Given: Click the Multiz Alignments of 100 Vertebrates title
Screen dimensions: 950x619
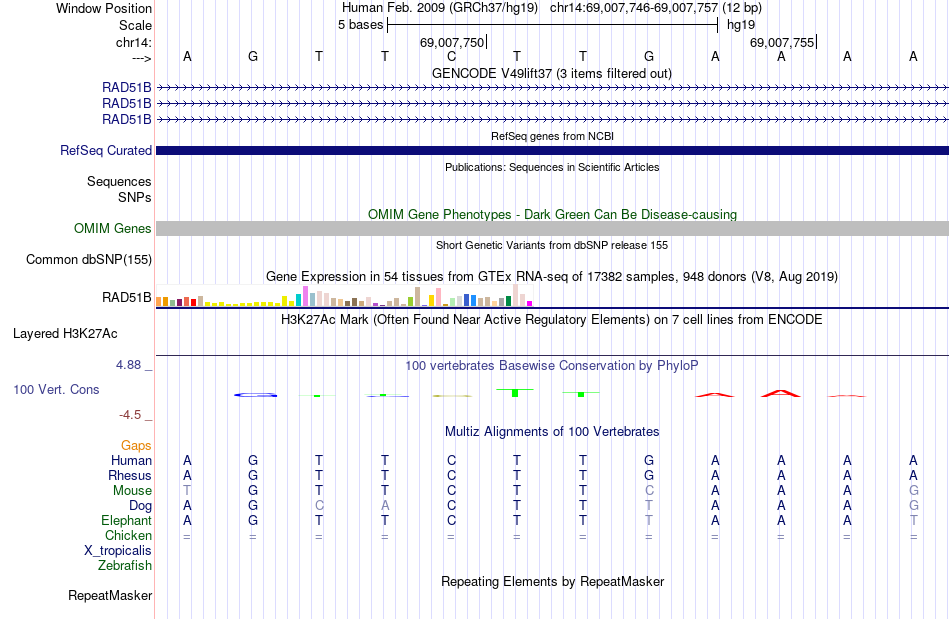Looking at the screenshot, I should 552,431.
